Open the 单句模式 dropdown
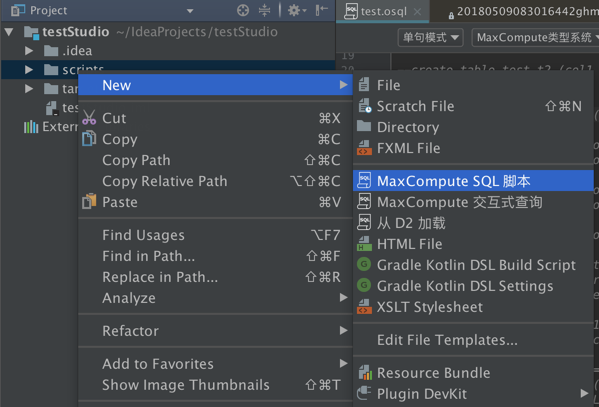599x407 pixels. [431, 37]
